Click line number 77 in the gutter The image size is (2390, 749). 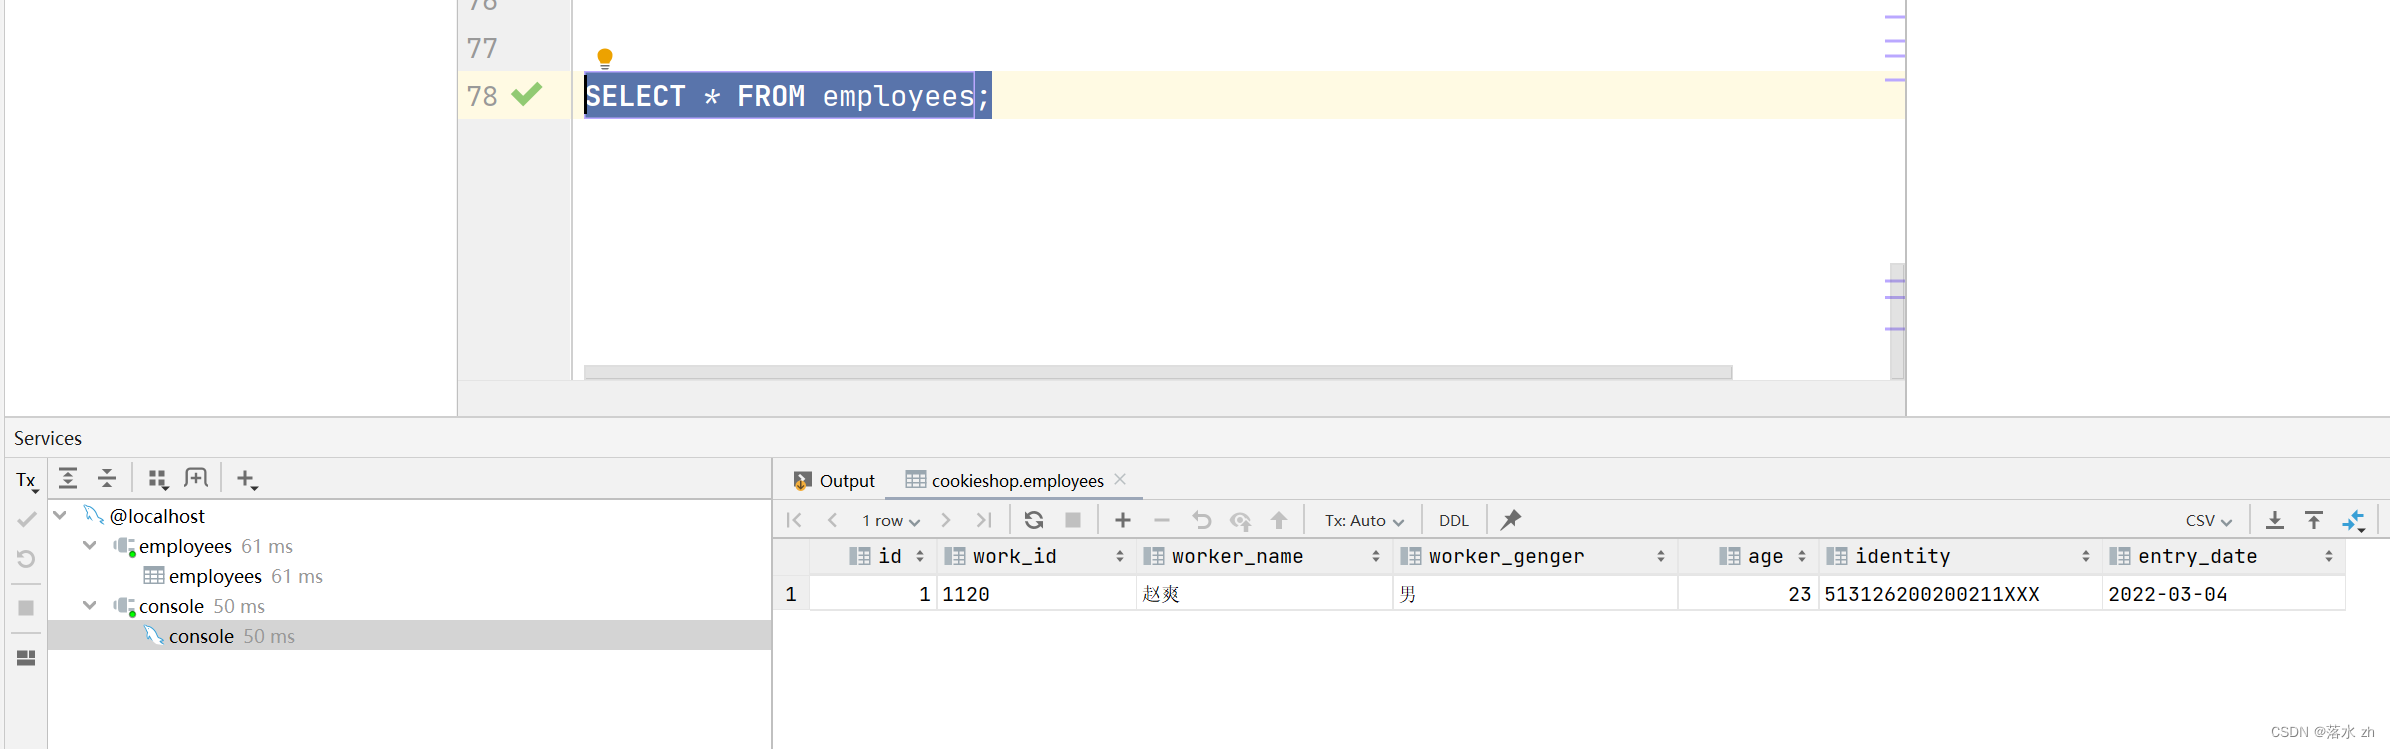[x=482, y=48]
